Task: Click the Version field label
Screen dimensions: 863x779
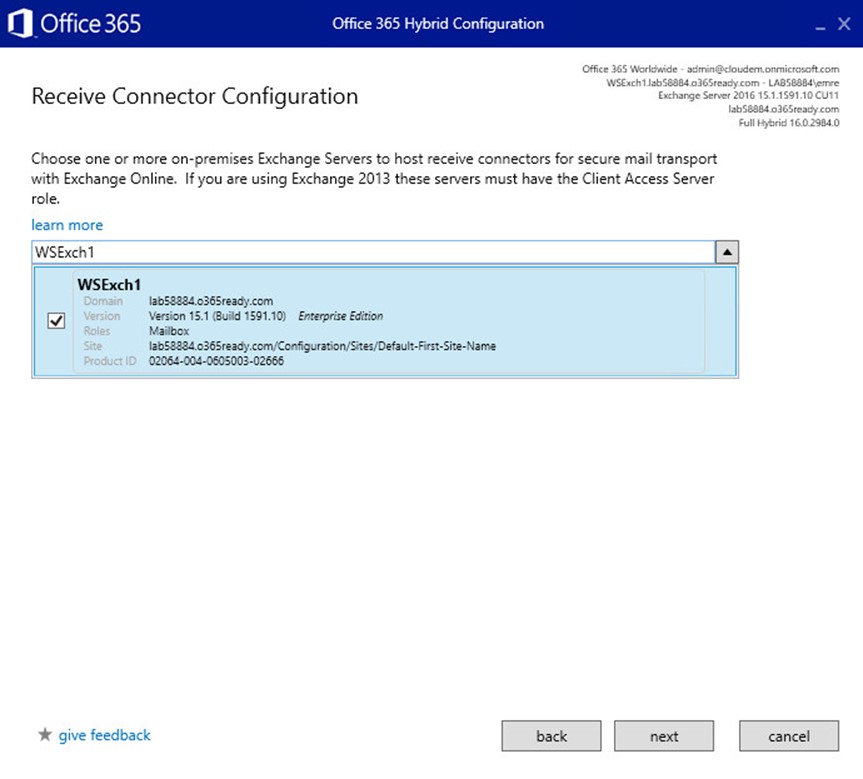Action: coord(102,316)
